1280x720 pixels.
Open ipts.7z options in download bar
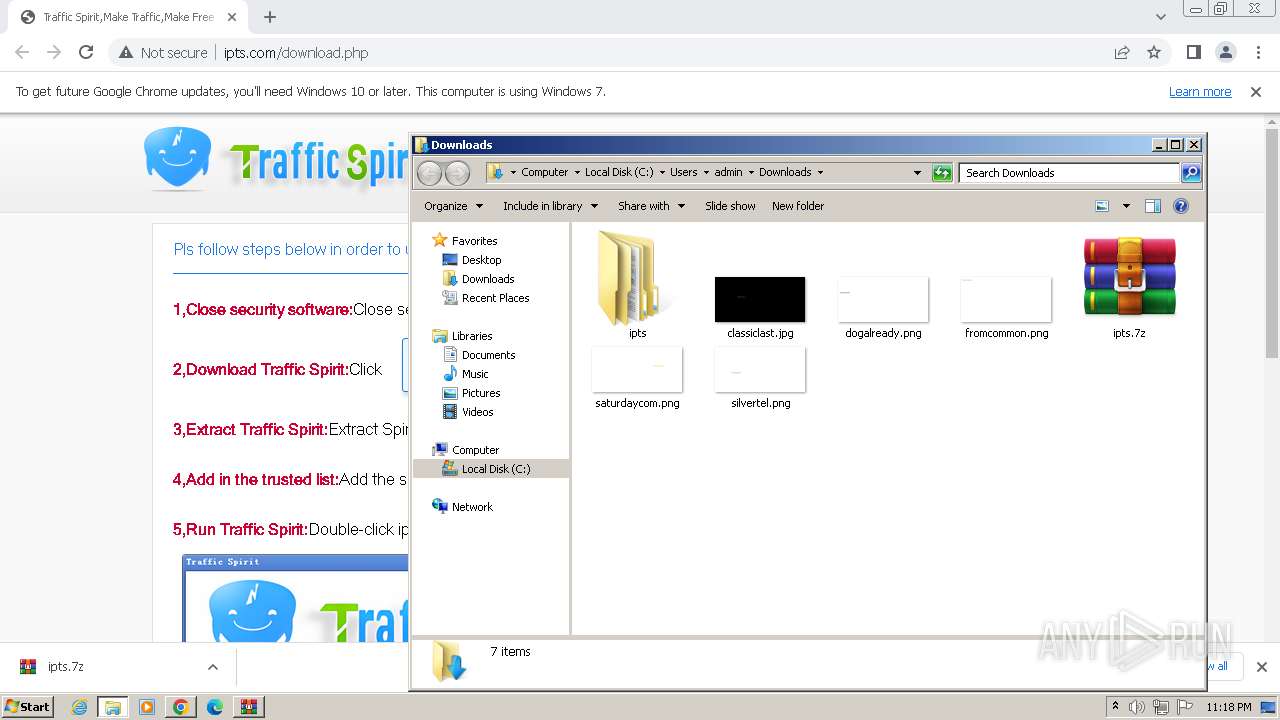[x=212, y=667]
